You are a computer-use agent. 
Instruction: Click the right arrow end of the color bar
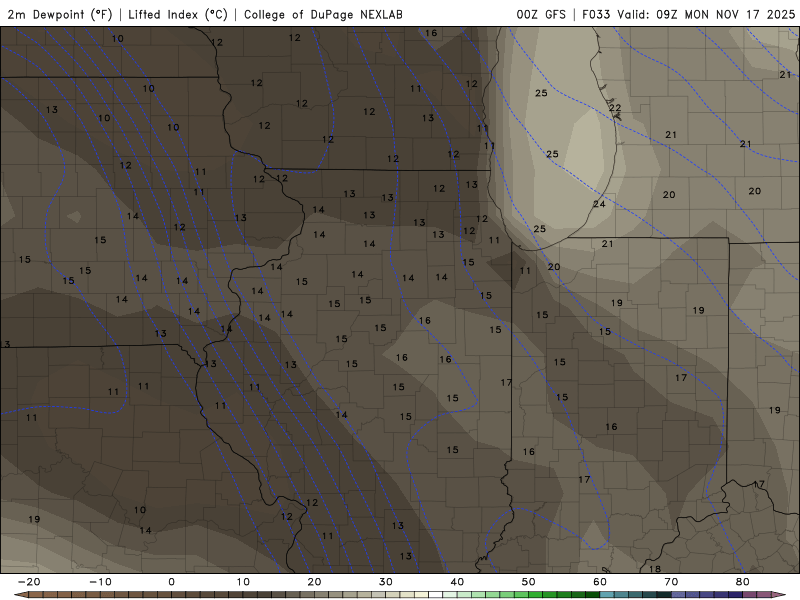[780, 595]
